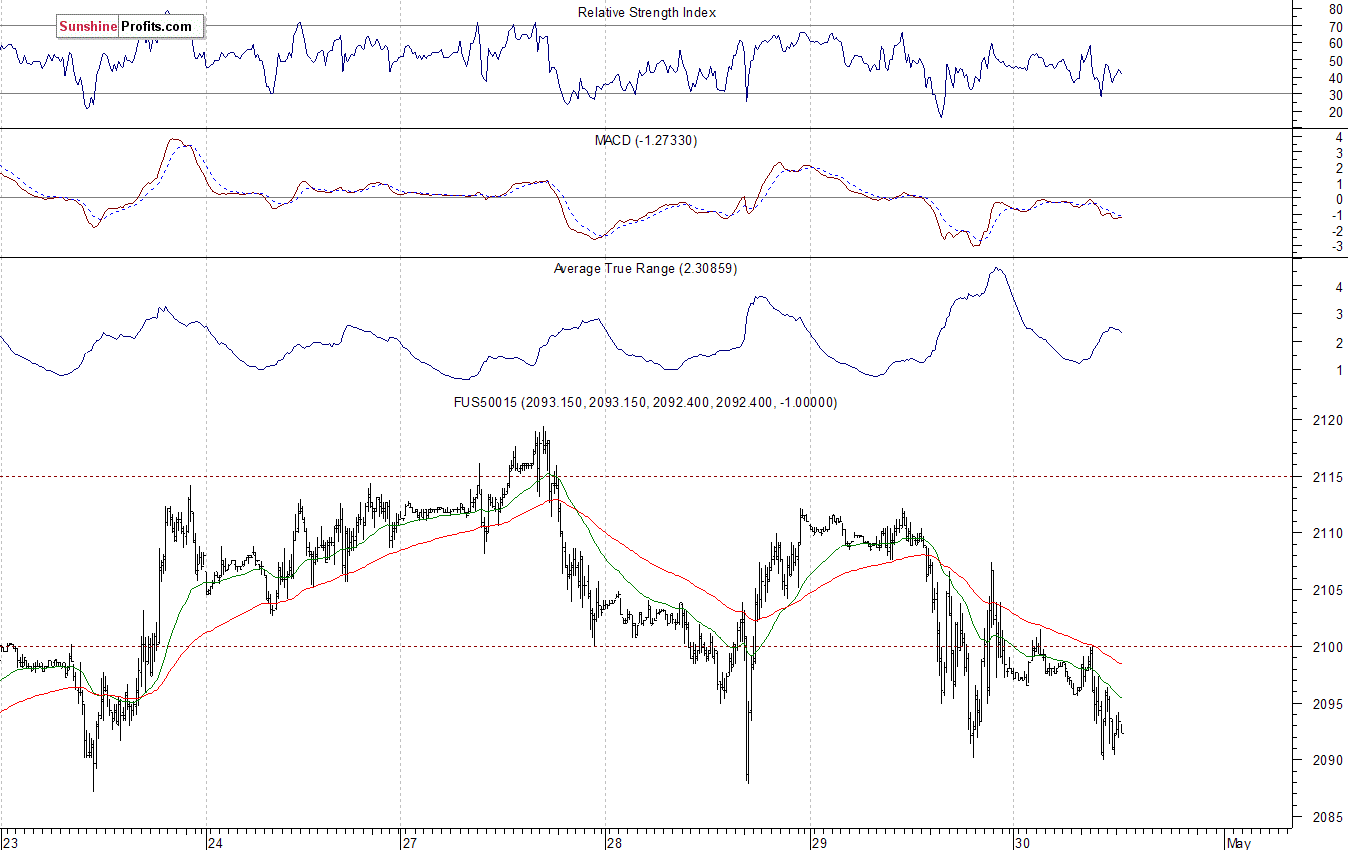Click the date label 28 on time axis
Viewport: 1348px width, 850px height.
615,842
